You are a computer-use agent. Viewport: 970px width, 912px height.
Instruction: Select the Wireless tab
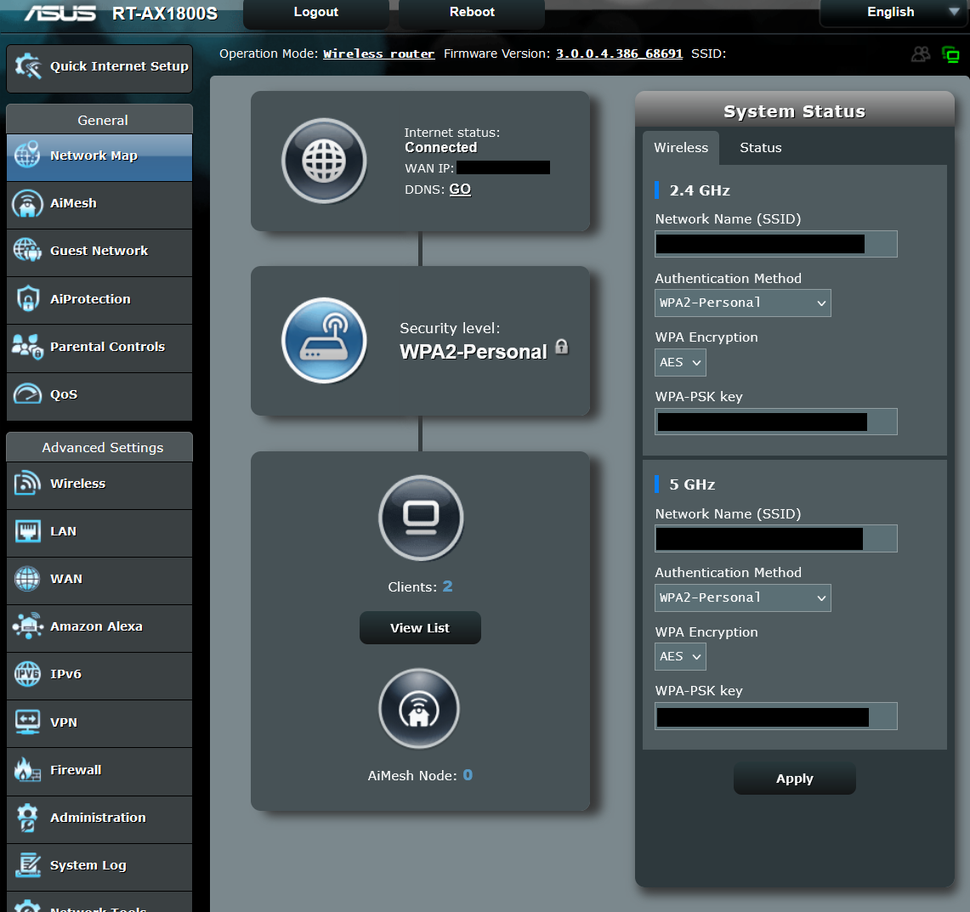(681, 147)
